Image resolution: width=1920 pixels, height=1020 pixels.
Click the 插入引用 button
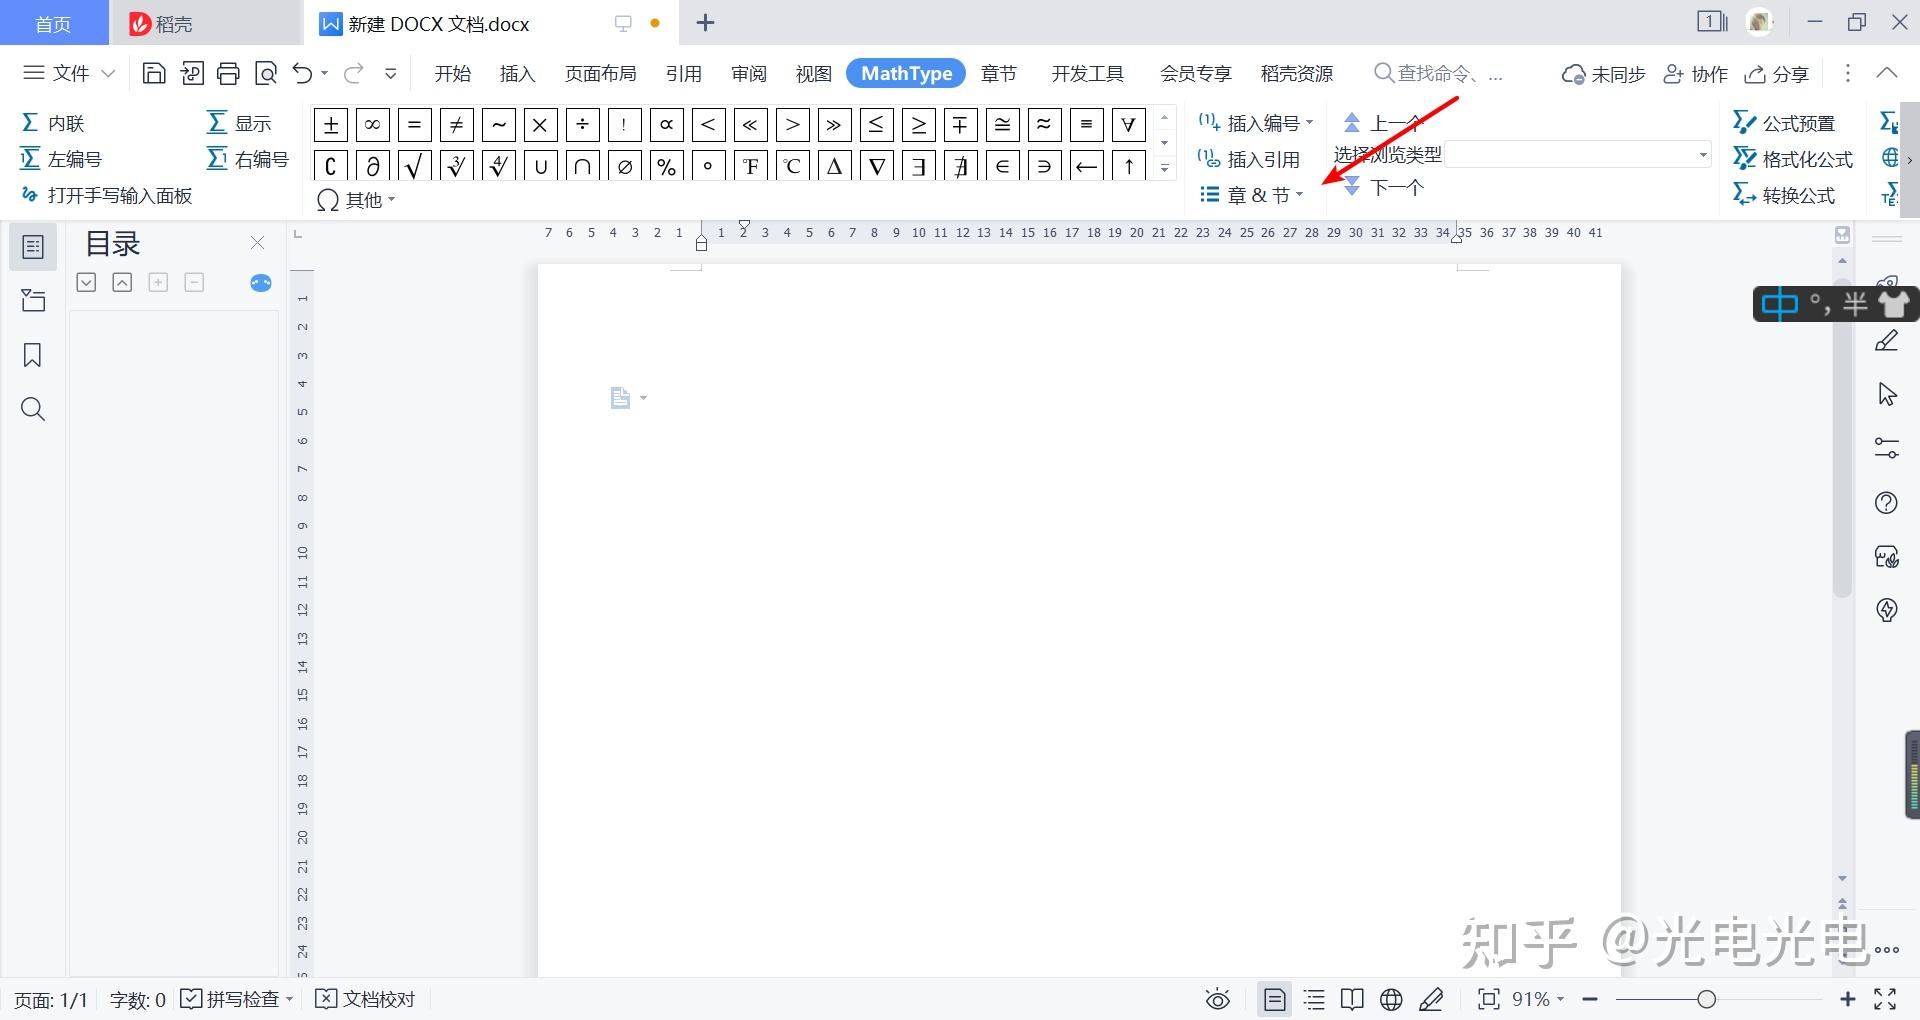1249,159
